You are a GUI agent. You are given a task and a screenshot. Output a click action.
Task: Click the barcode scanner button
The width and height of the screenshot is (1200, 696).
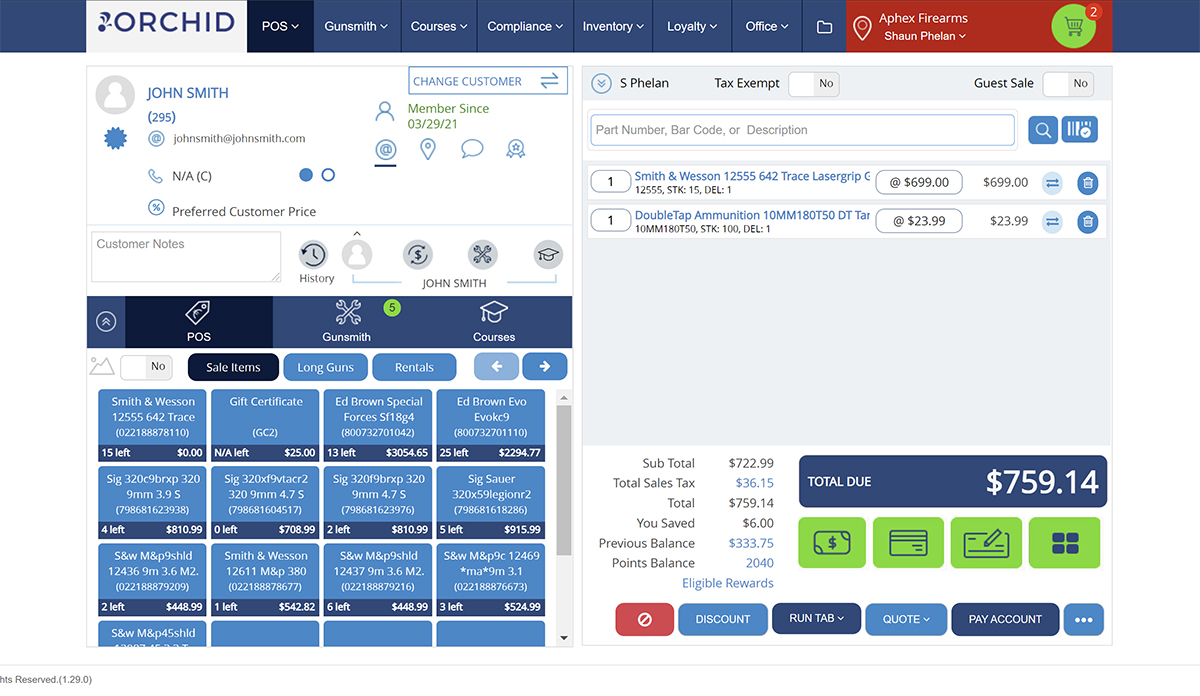(1080, 130)
